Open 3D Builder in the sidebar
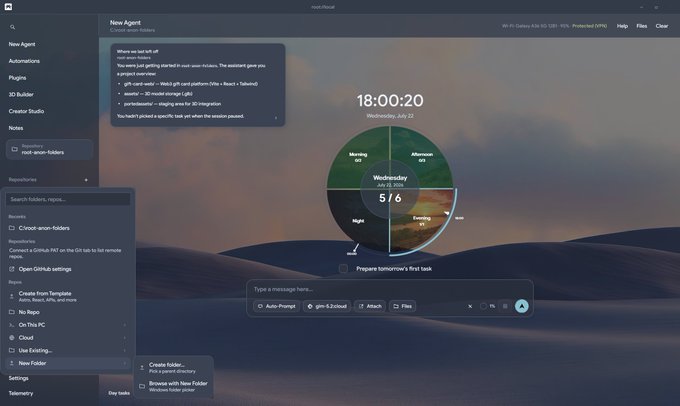 coord(21,95)
